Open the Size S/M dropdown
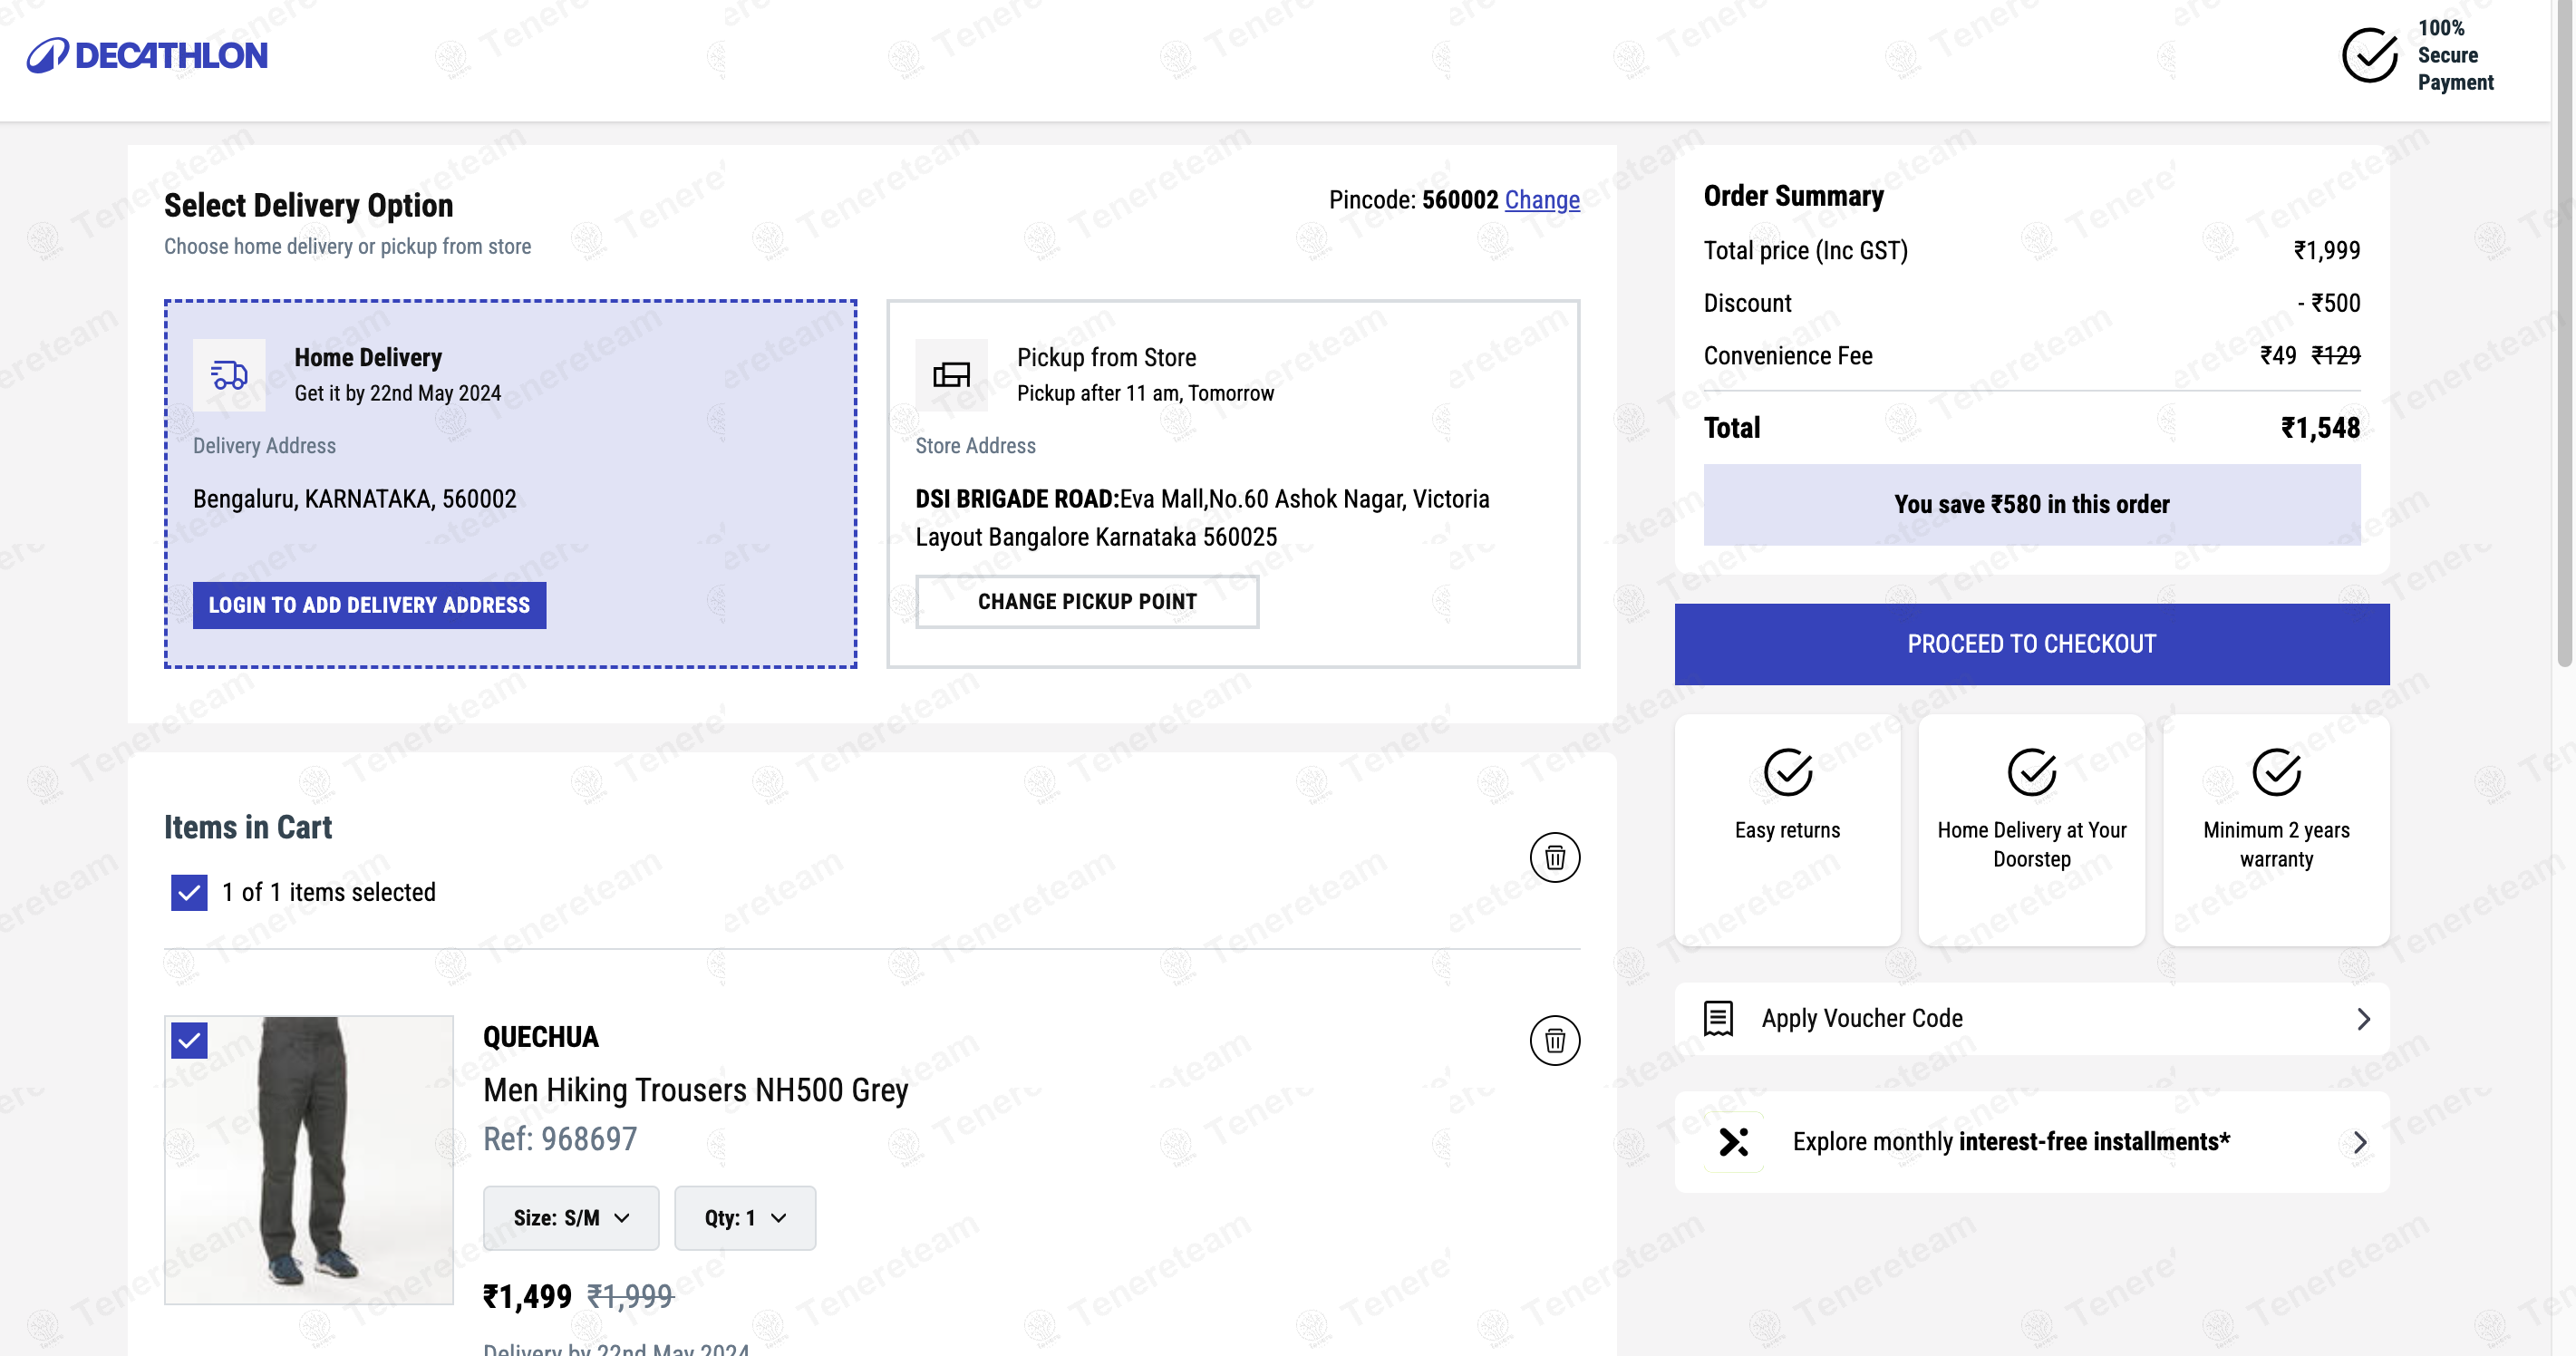 point(571,1217)
